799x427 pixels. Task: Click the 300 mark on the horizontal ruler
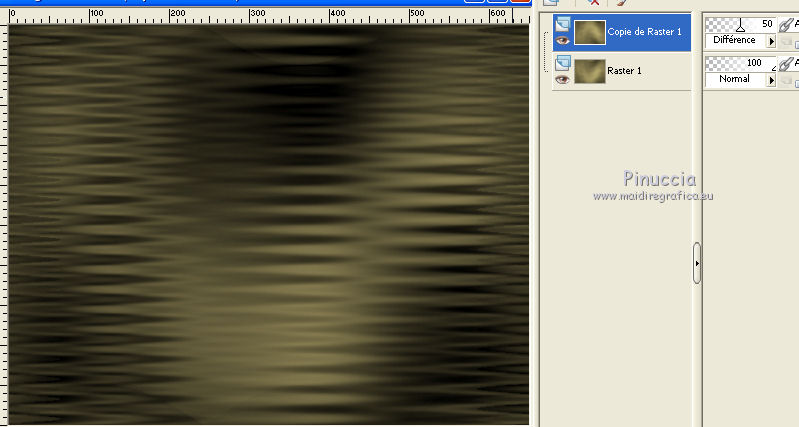tap(258, 13)
